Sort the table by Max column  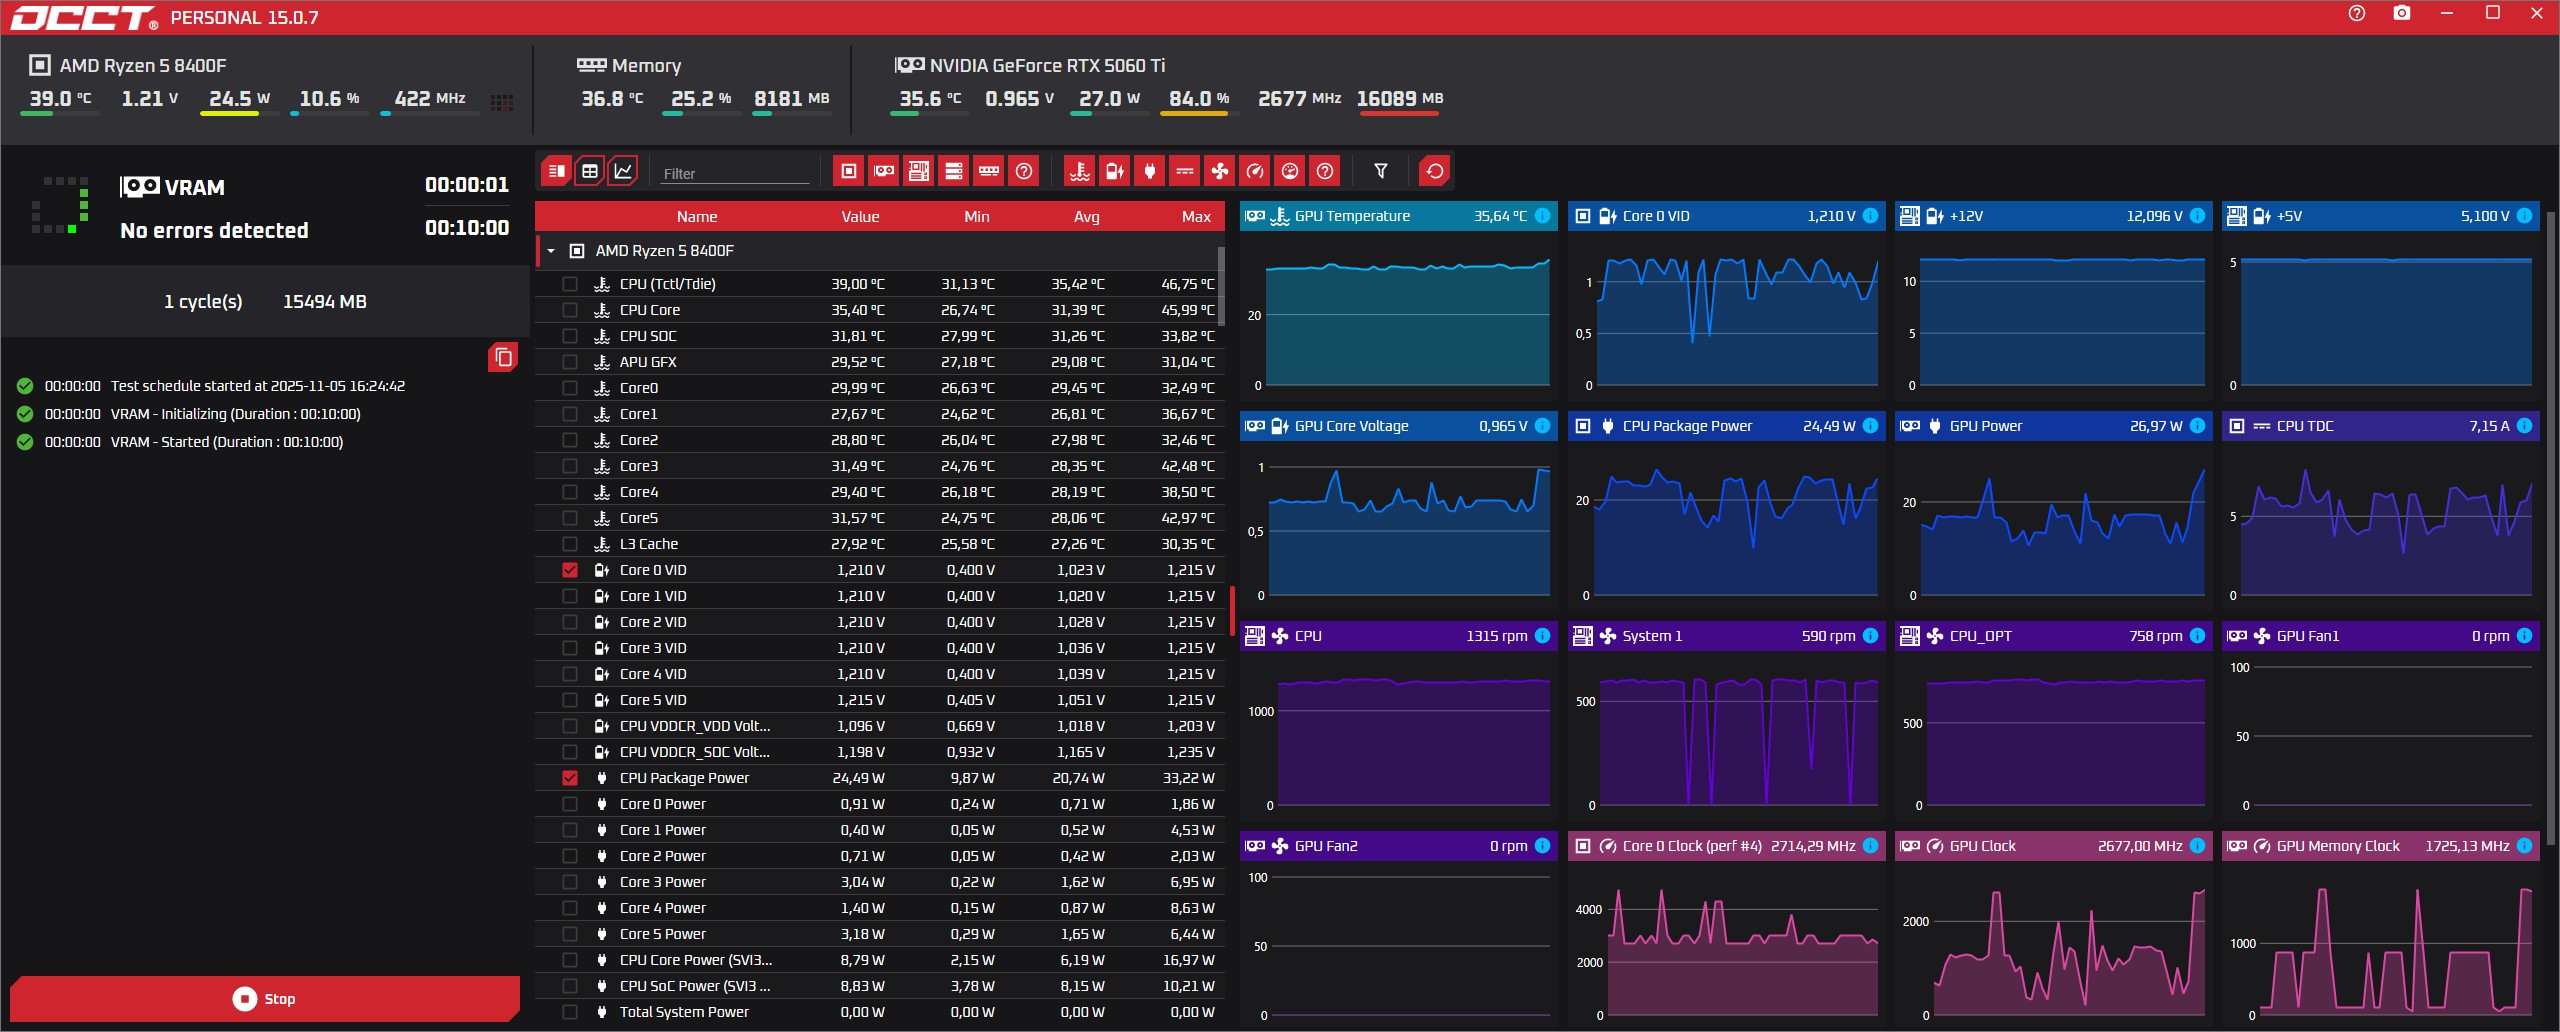(x=1195, y=217)
